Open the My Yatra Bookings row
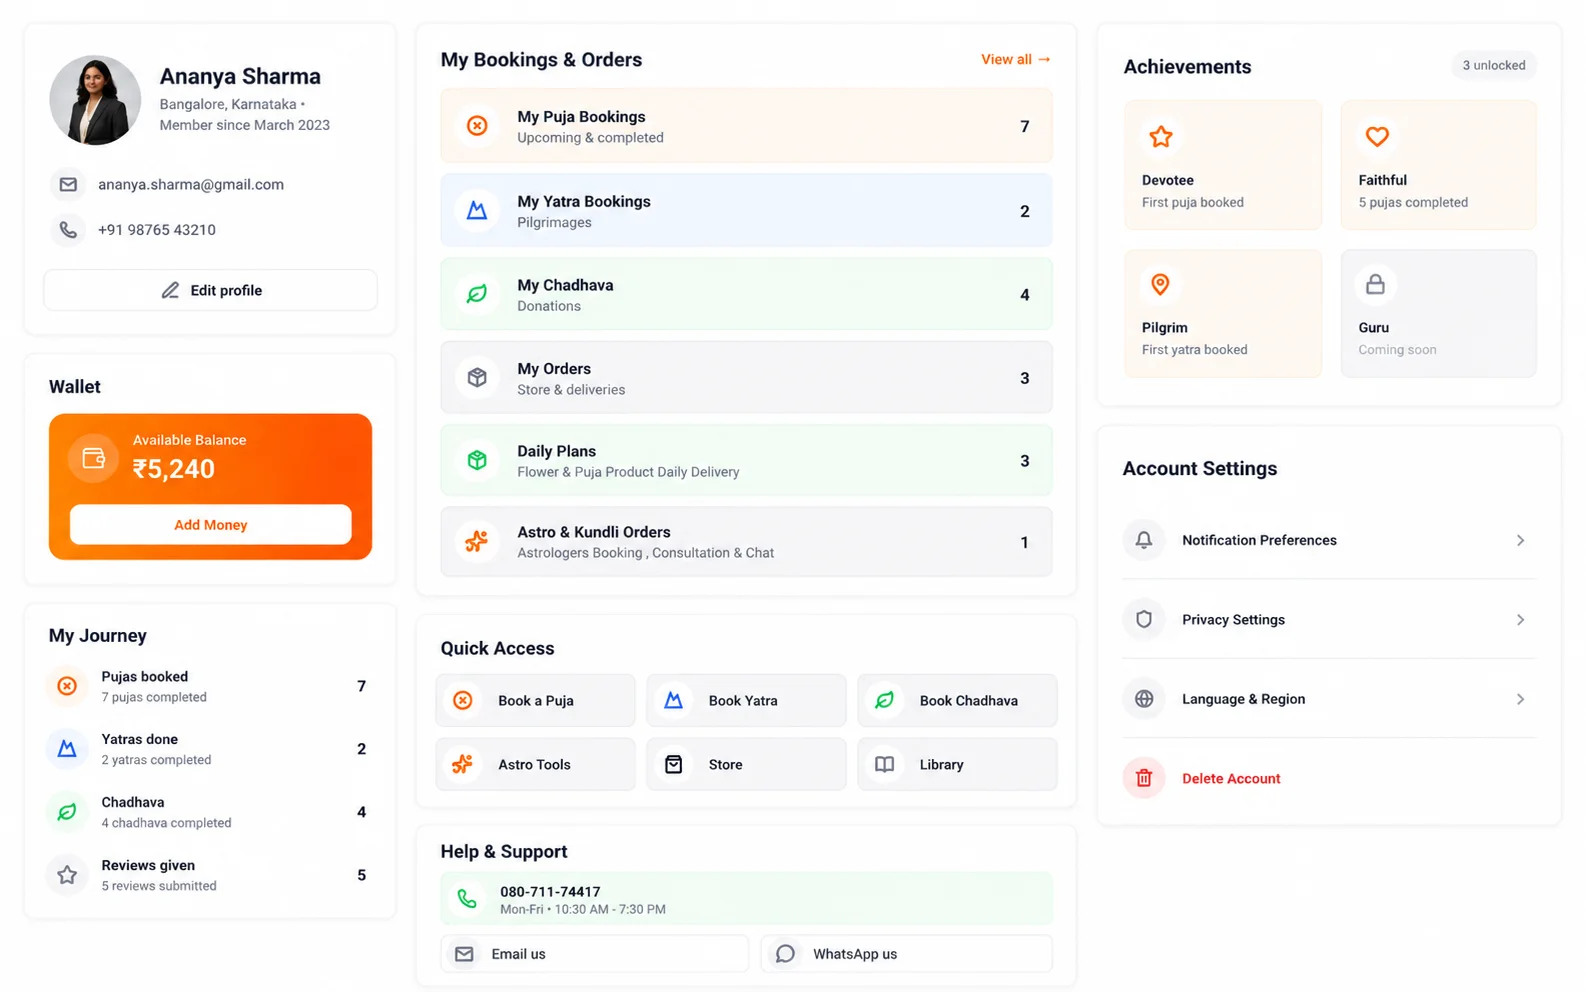This screenshot has width=1586, height=992. click(746, 211)
